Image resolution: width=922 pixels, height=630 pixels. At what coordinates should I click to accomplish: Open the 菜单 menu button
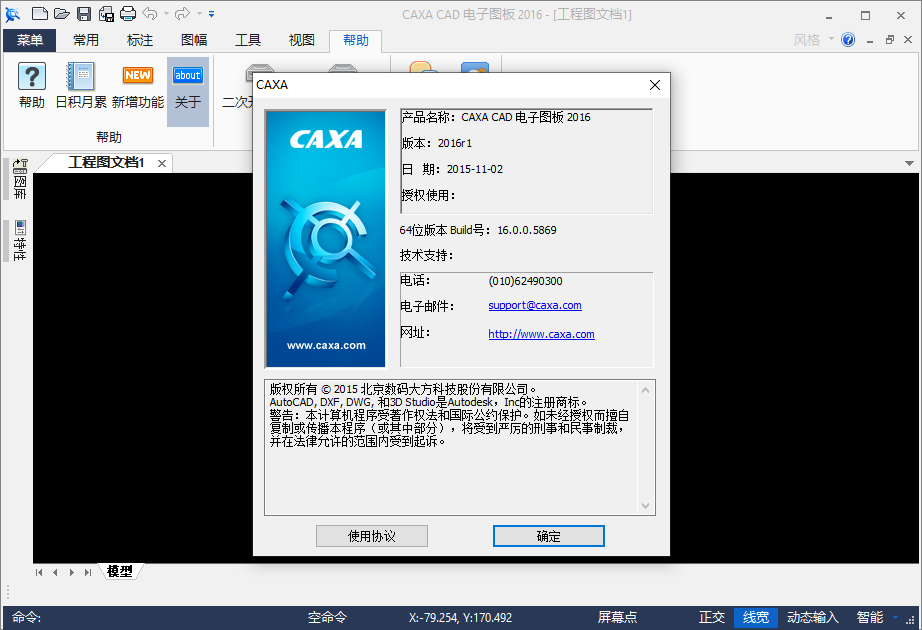click(29, 40)
